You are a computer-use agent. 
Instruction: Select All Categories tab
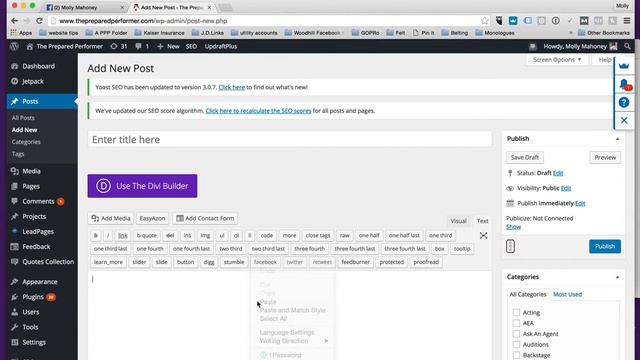coord(528,294)
